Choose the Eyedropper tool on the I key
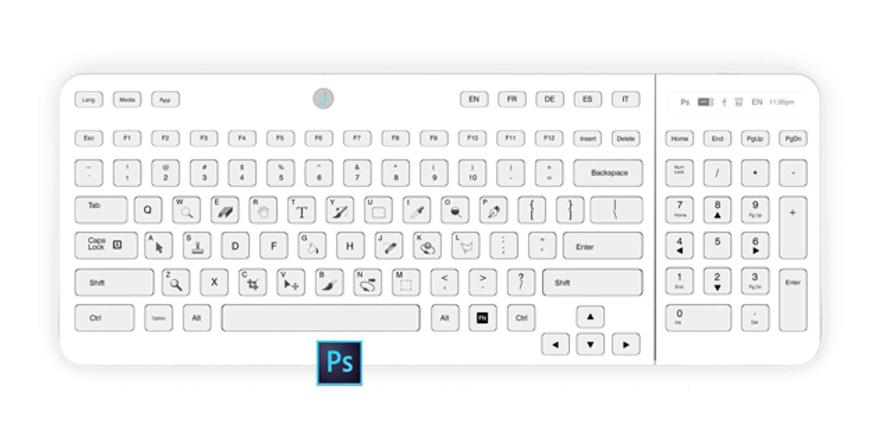 point(417,210)
